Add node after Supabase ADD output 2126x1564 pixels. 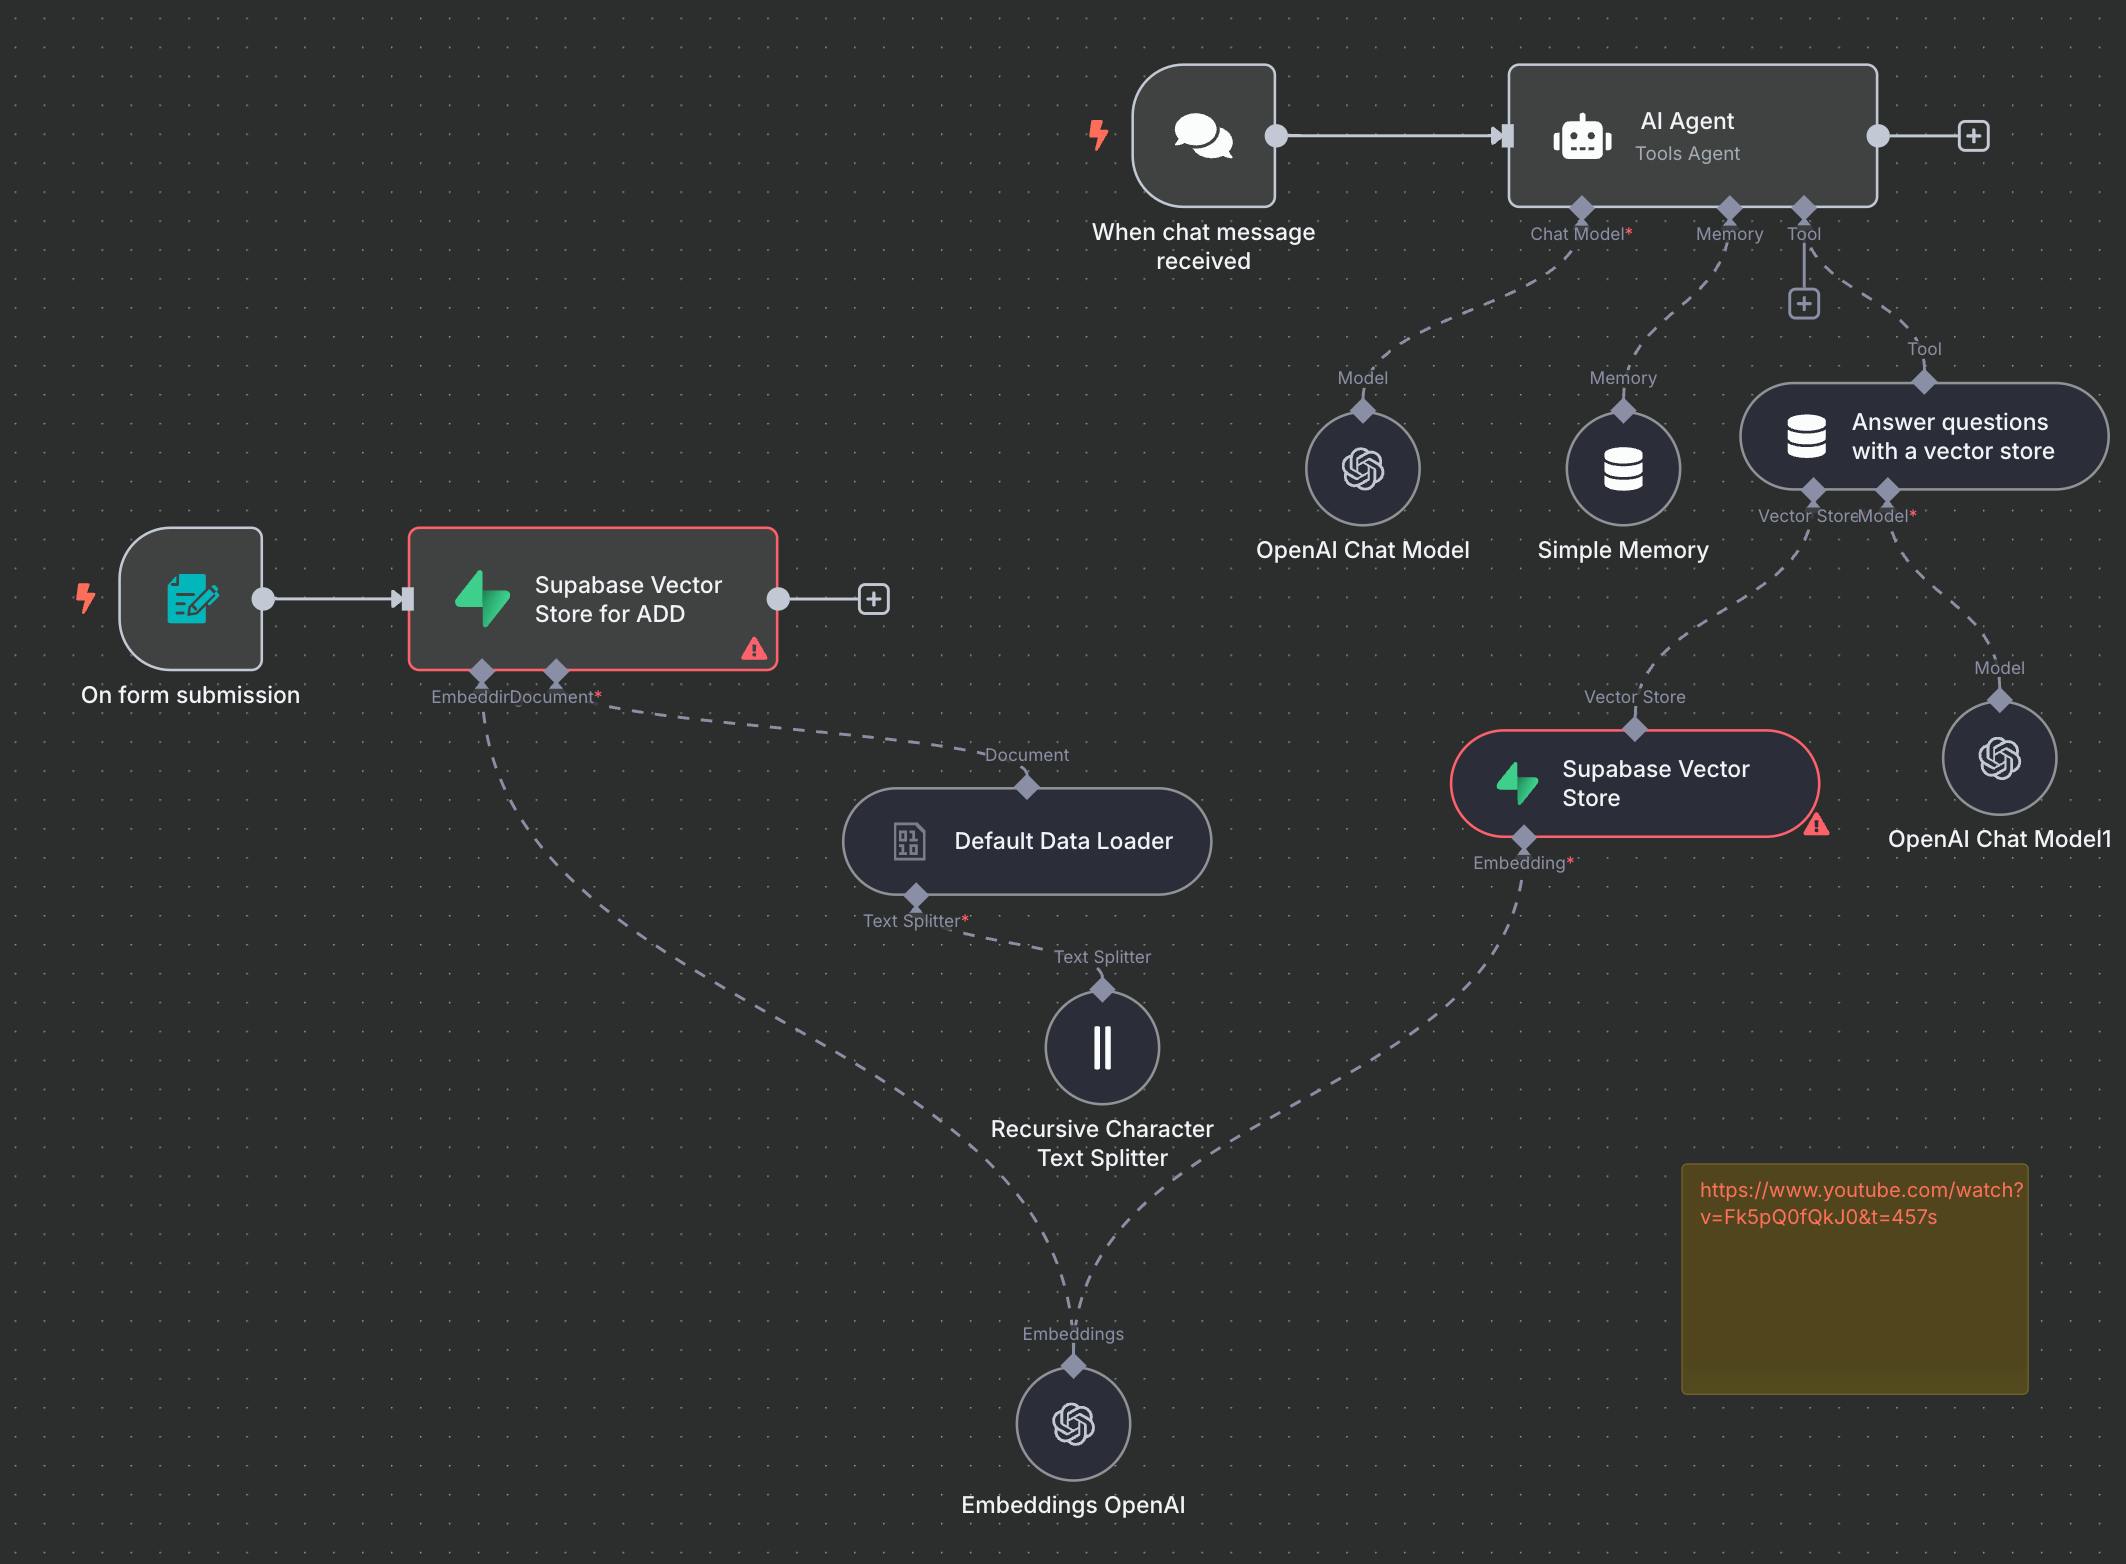click(x=873, y=599)
